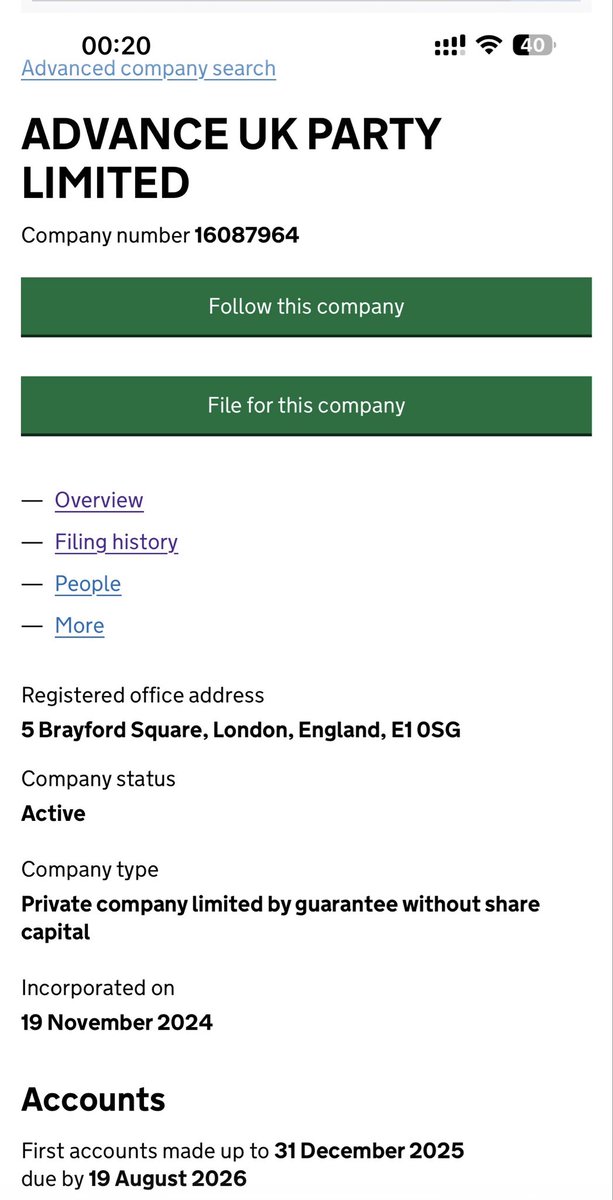Image resolution: width=613 pixels, height=1200 pixels.
Task: Click the 5 Brayford Square address text
Action: point(241,730)
